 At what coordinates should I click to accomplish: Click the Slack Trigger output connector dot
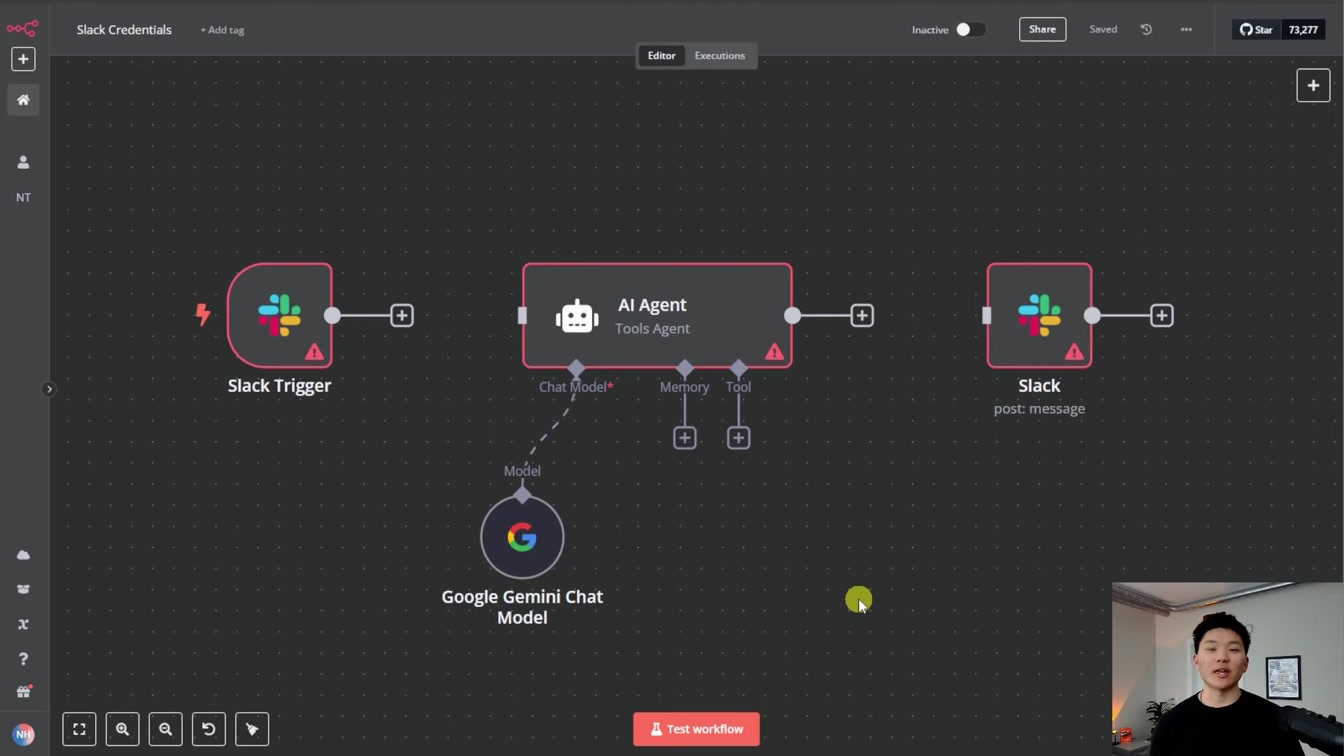(332, 316)
